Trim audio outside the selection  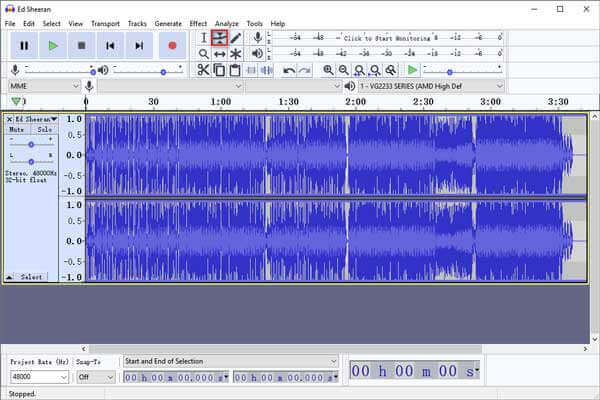pos(251,70)
